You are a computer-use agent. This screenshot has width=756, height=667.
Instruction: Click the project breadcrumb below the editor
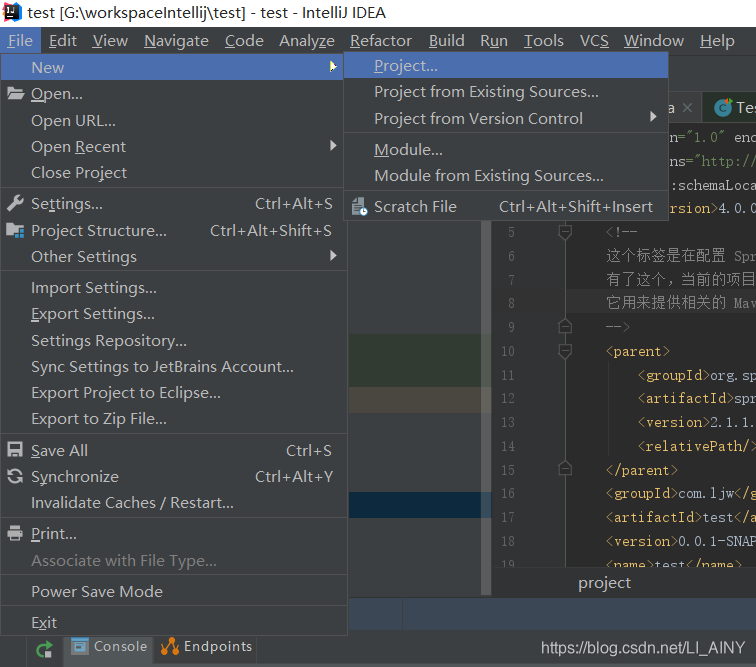[604, 583]
